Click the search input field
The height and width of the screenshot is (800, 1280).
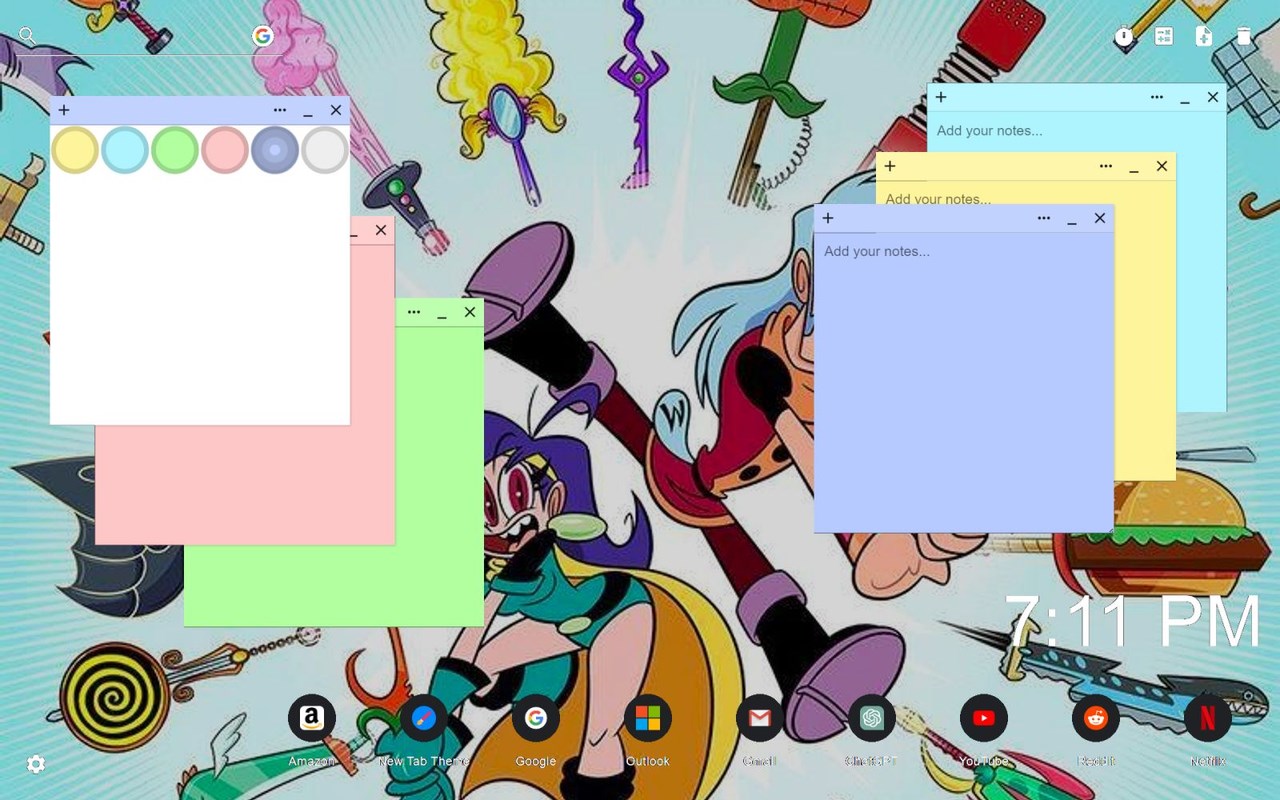click(145, 37)
